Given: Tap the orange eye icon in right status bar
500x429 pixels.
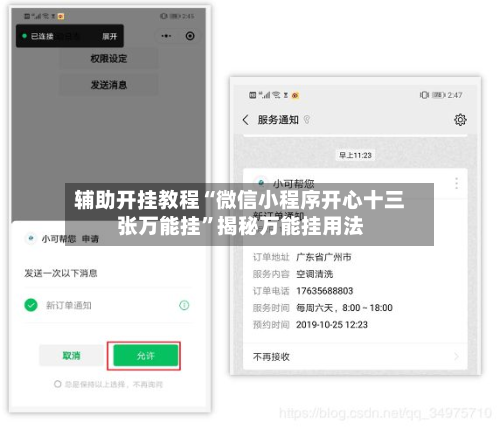Looking at the screenshot, I should coord(295,96).
